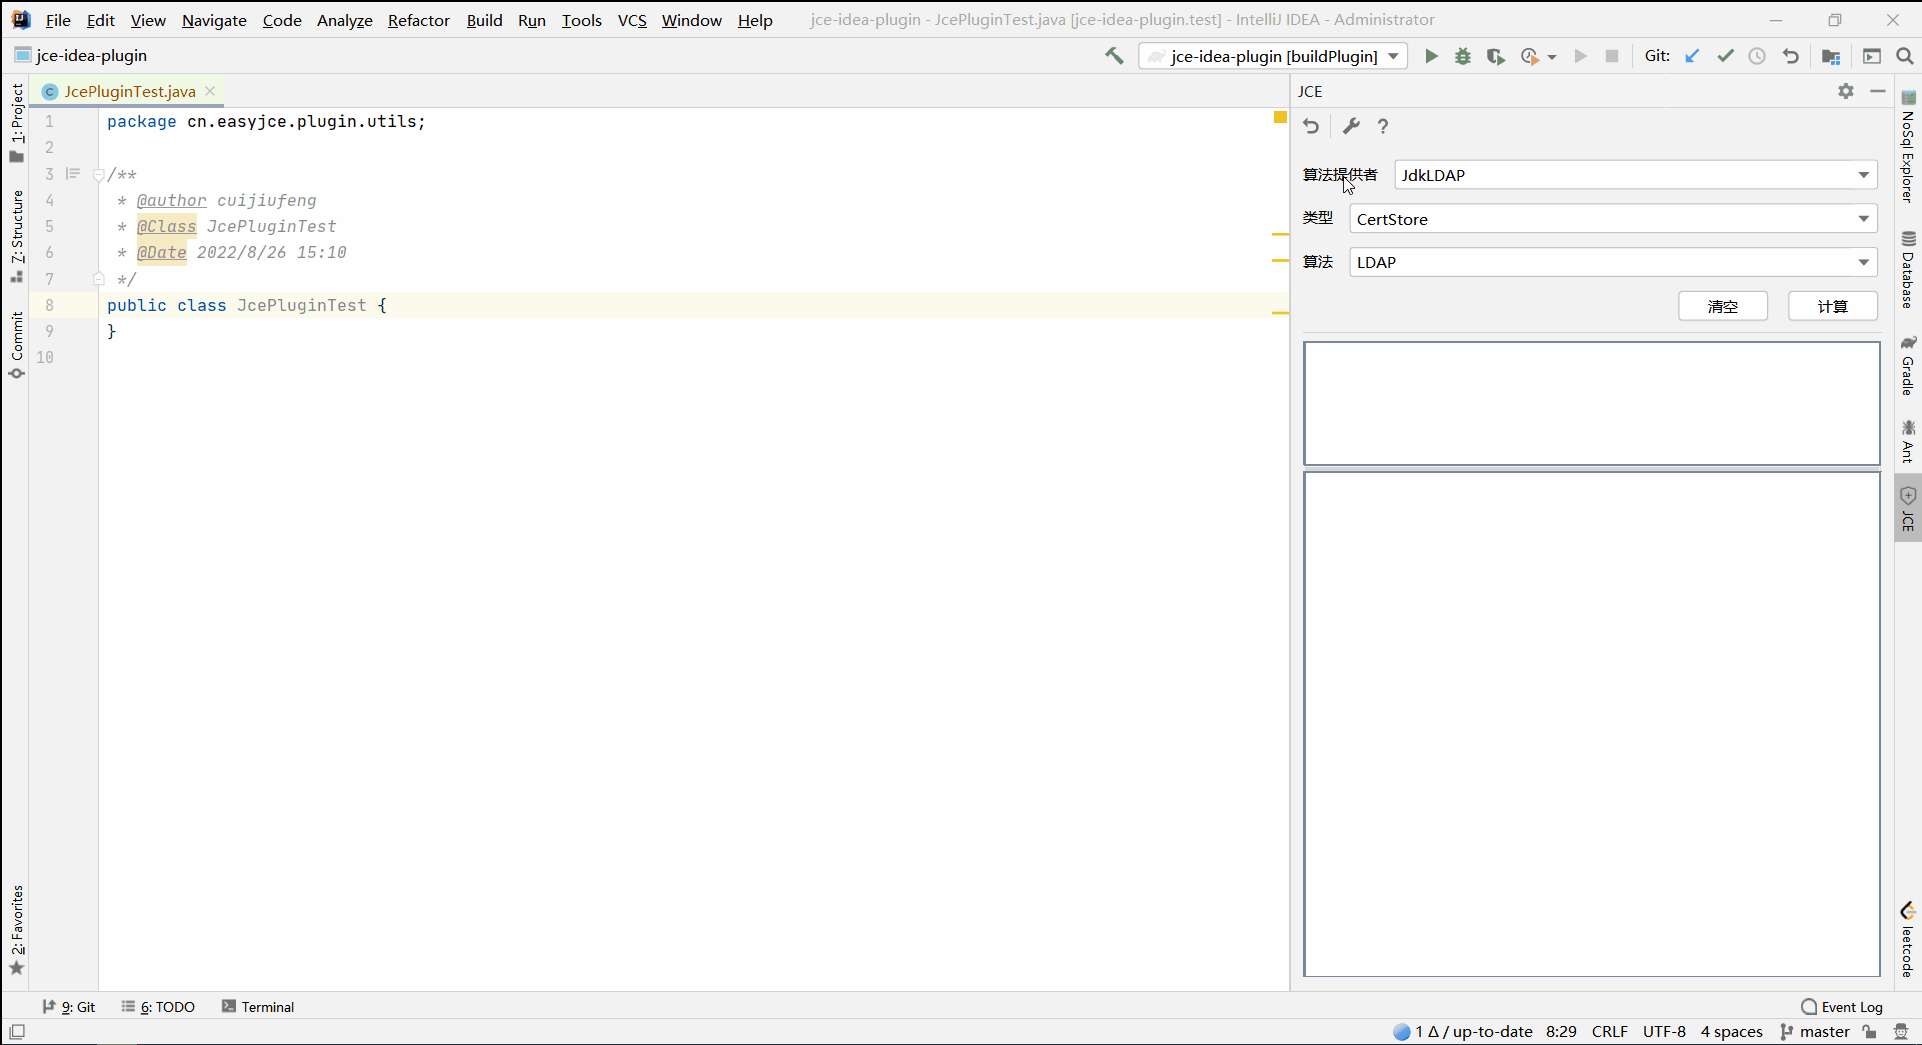Click the Search Everywhere magnifier
This screenshot has height=1045, width=1922.
click(1905, 56)
